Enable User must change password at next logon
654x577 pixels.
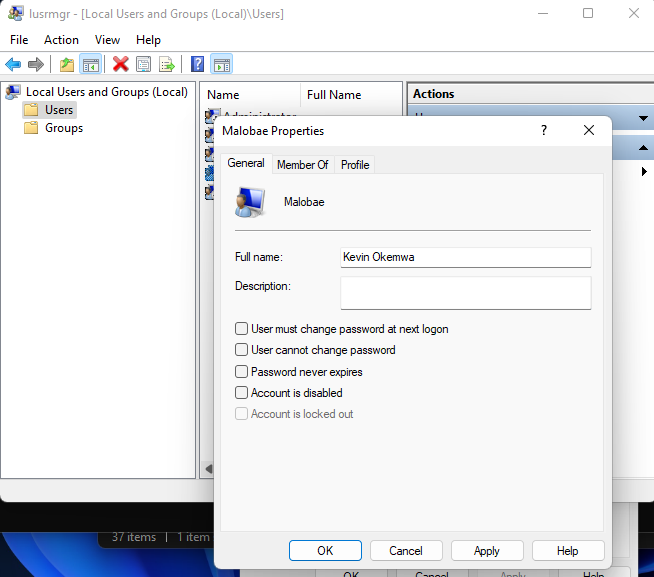[241, 329]
